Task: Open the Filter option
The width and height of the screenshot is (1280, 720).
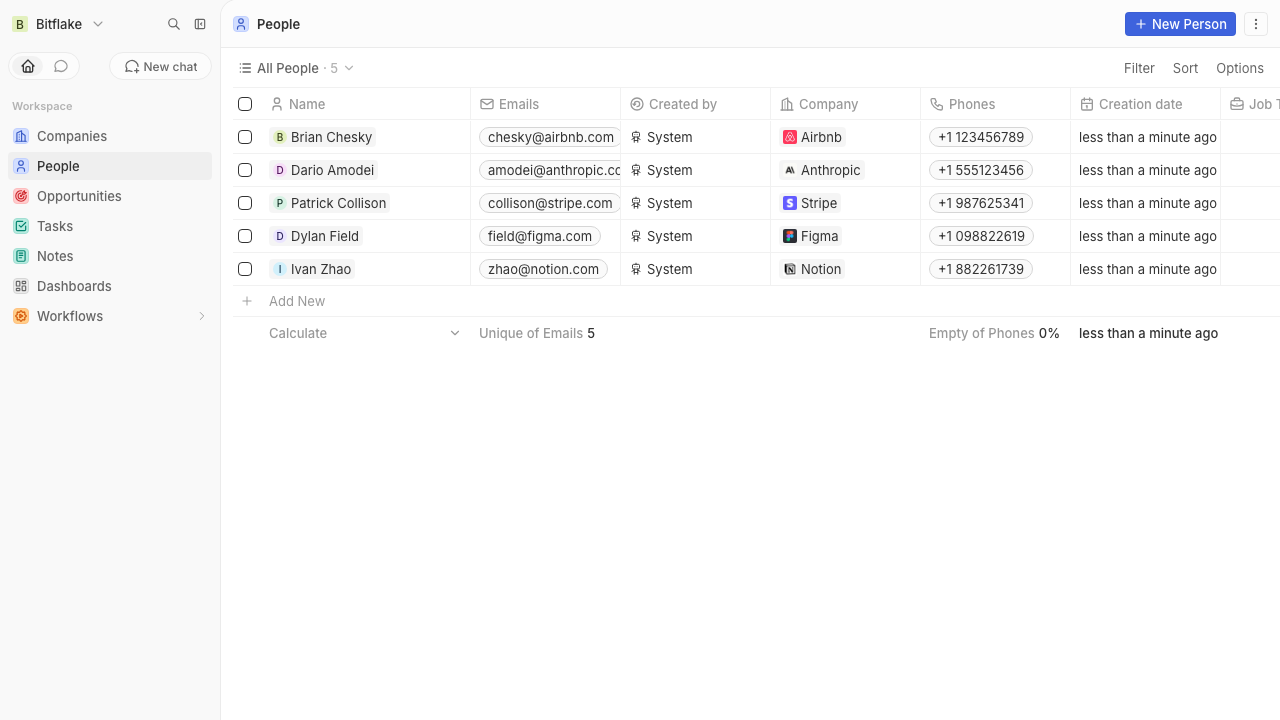Action: [1139, 68]
